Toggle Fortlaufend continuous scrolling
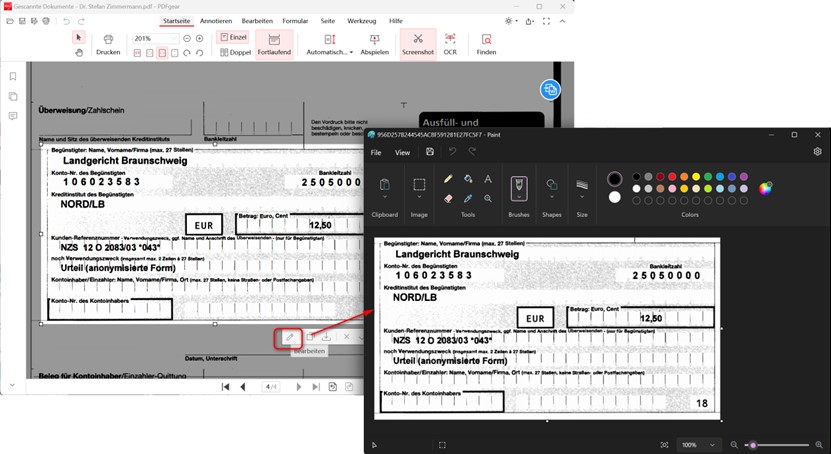The height and width of the screenshot is (454, 831). [274, 44]
